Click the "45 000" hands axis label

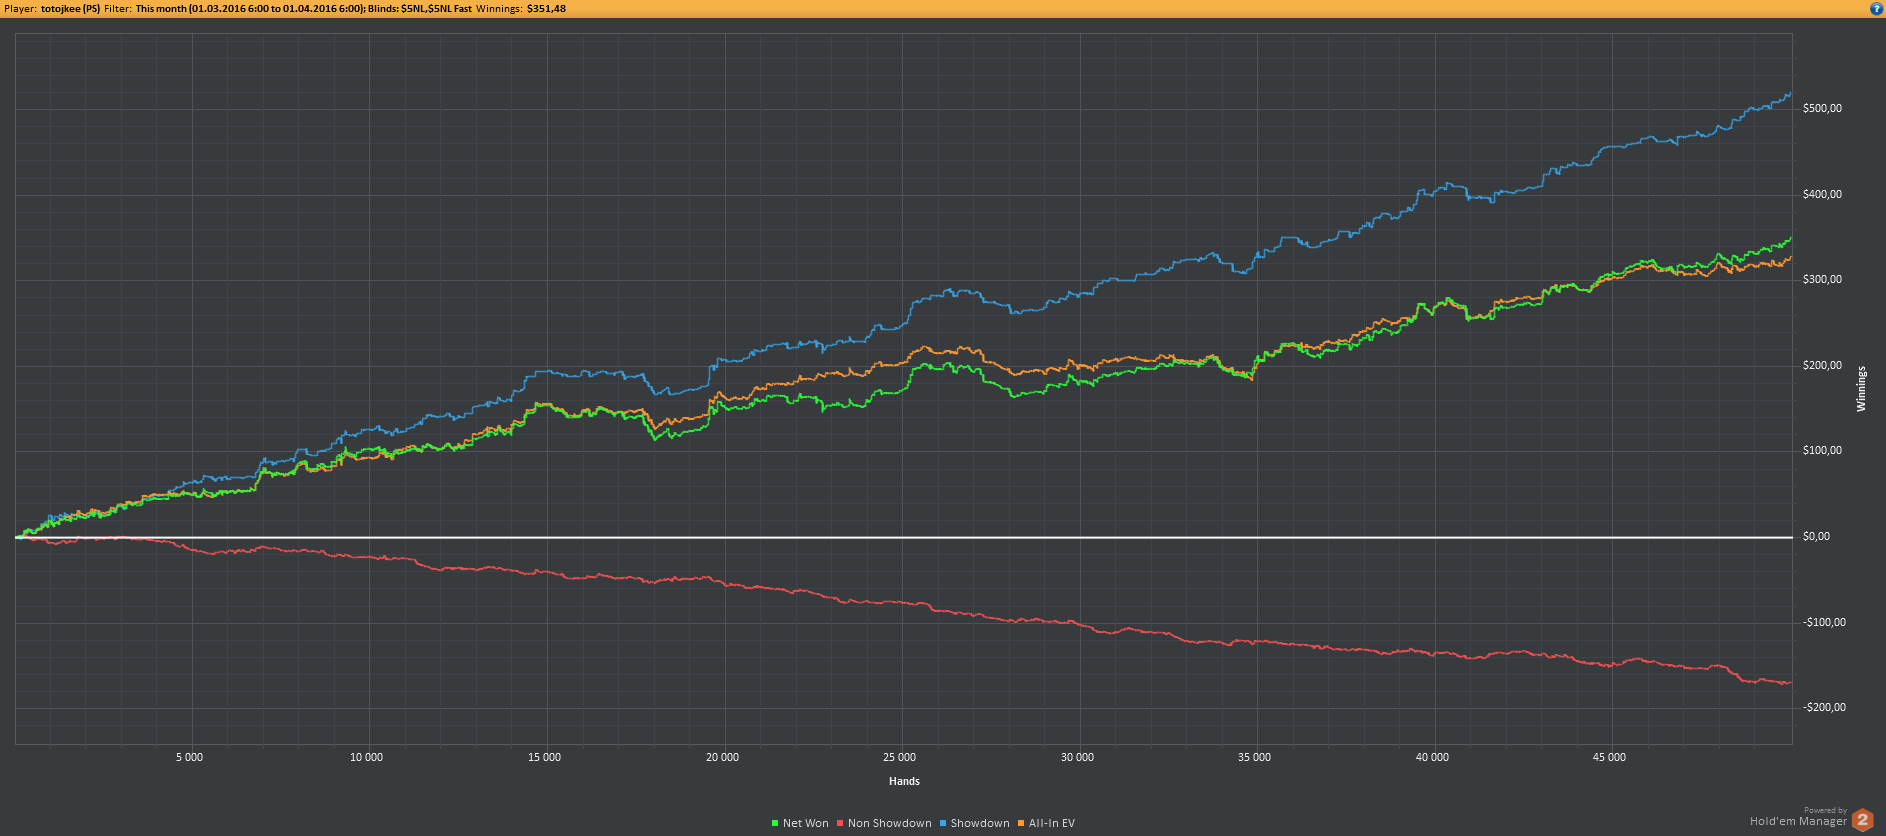click(x=1609, y=757)
